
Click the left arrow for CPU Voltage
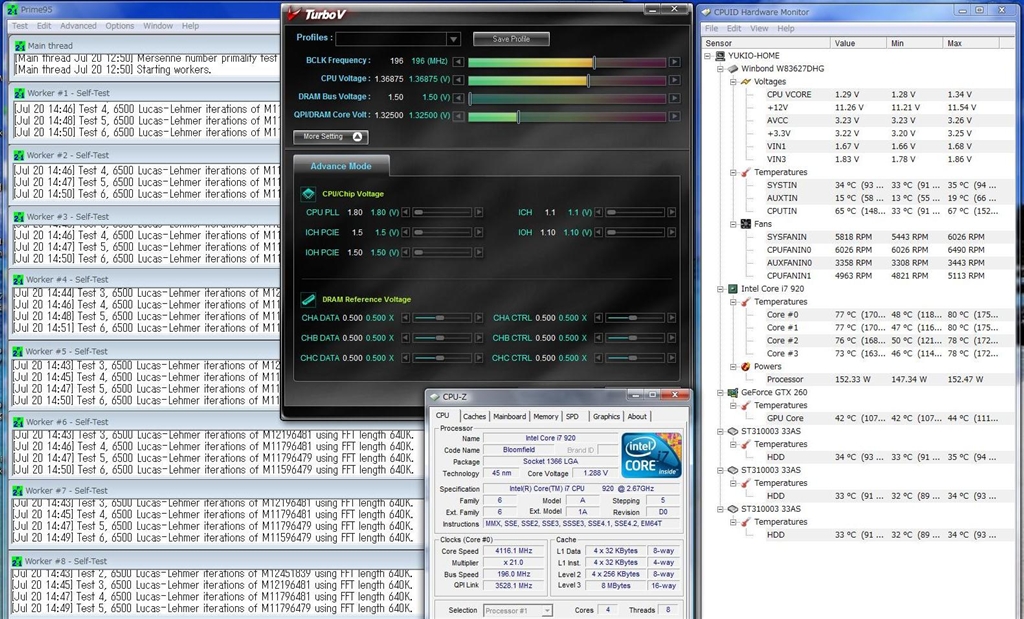pyautogui.click(x=459, y=80)
